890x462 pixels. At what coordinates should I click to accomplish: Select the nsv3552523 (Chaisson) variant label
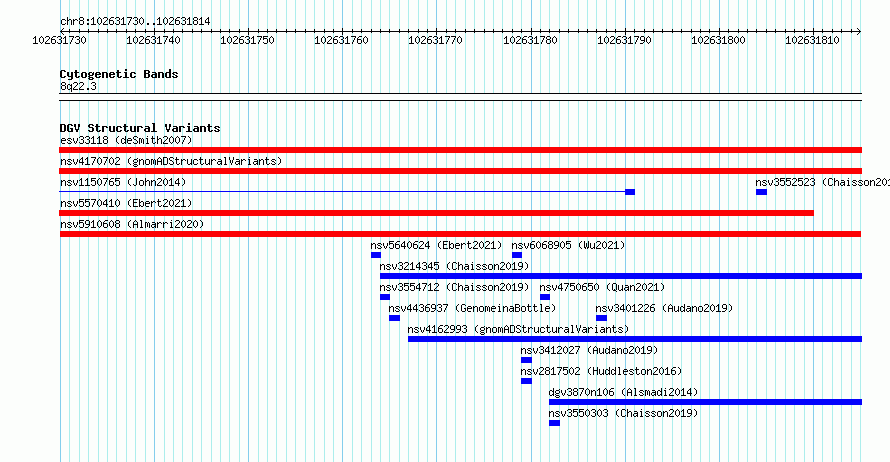click(x=822, y=182)
